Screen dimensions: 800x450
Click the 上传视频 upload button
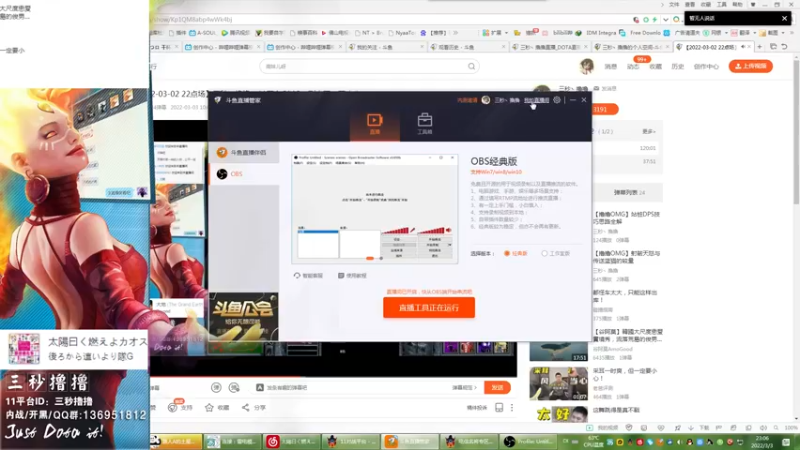coord(751,66)
